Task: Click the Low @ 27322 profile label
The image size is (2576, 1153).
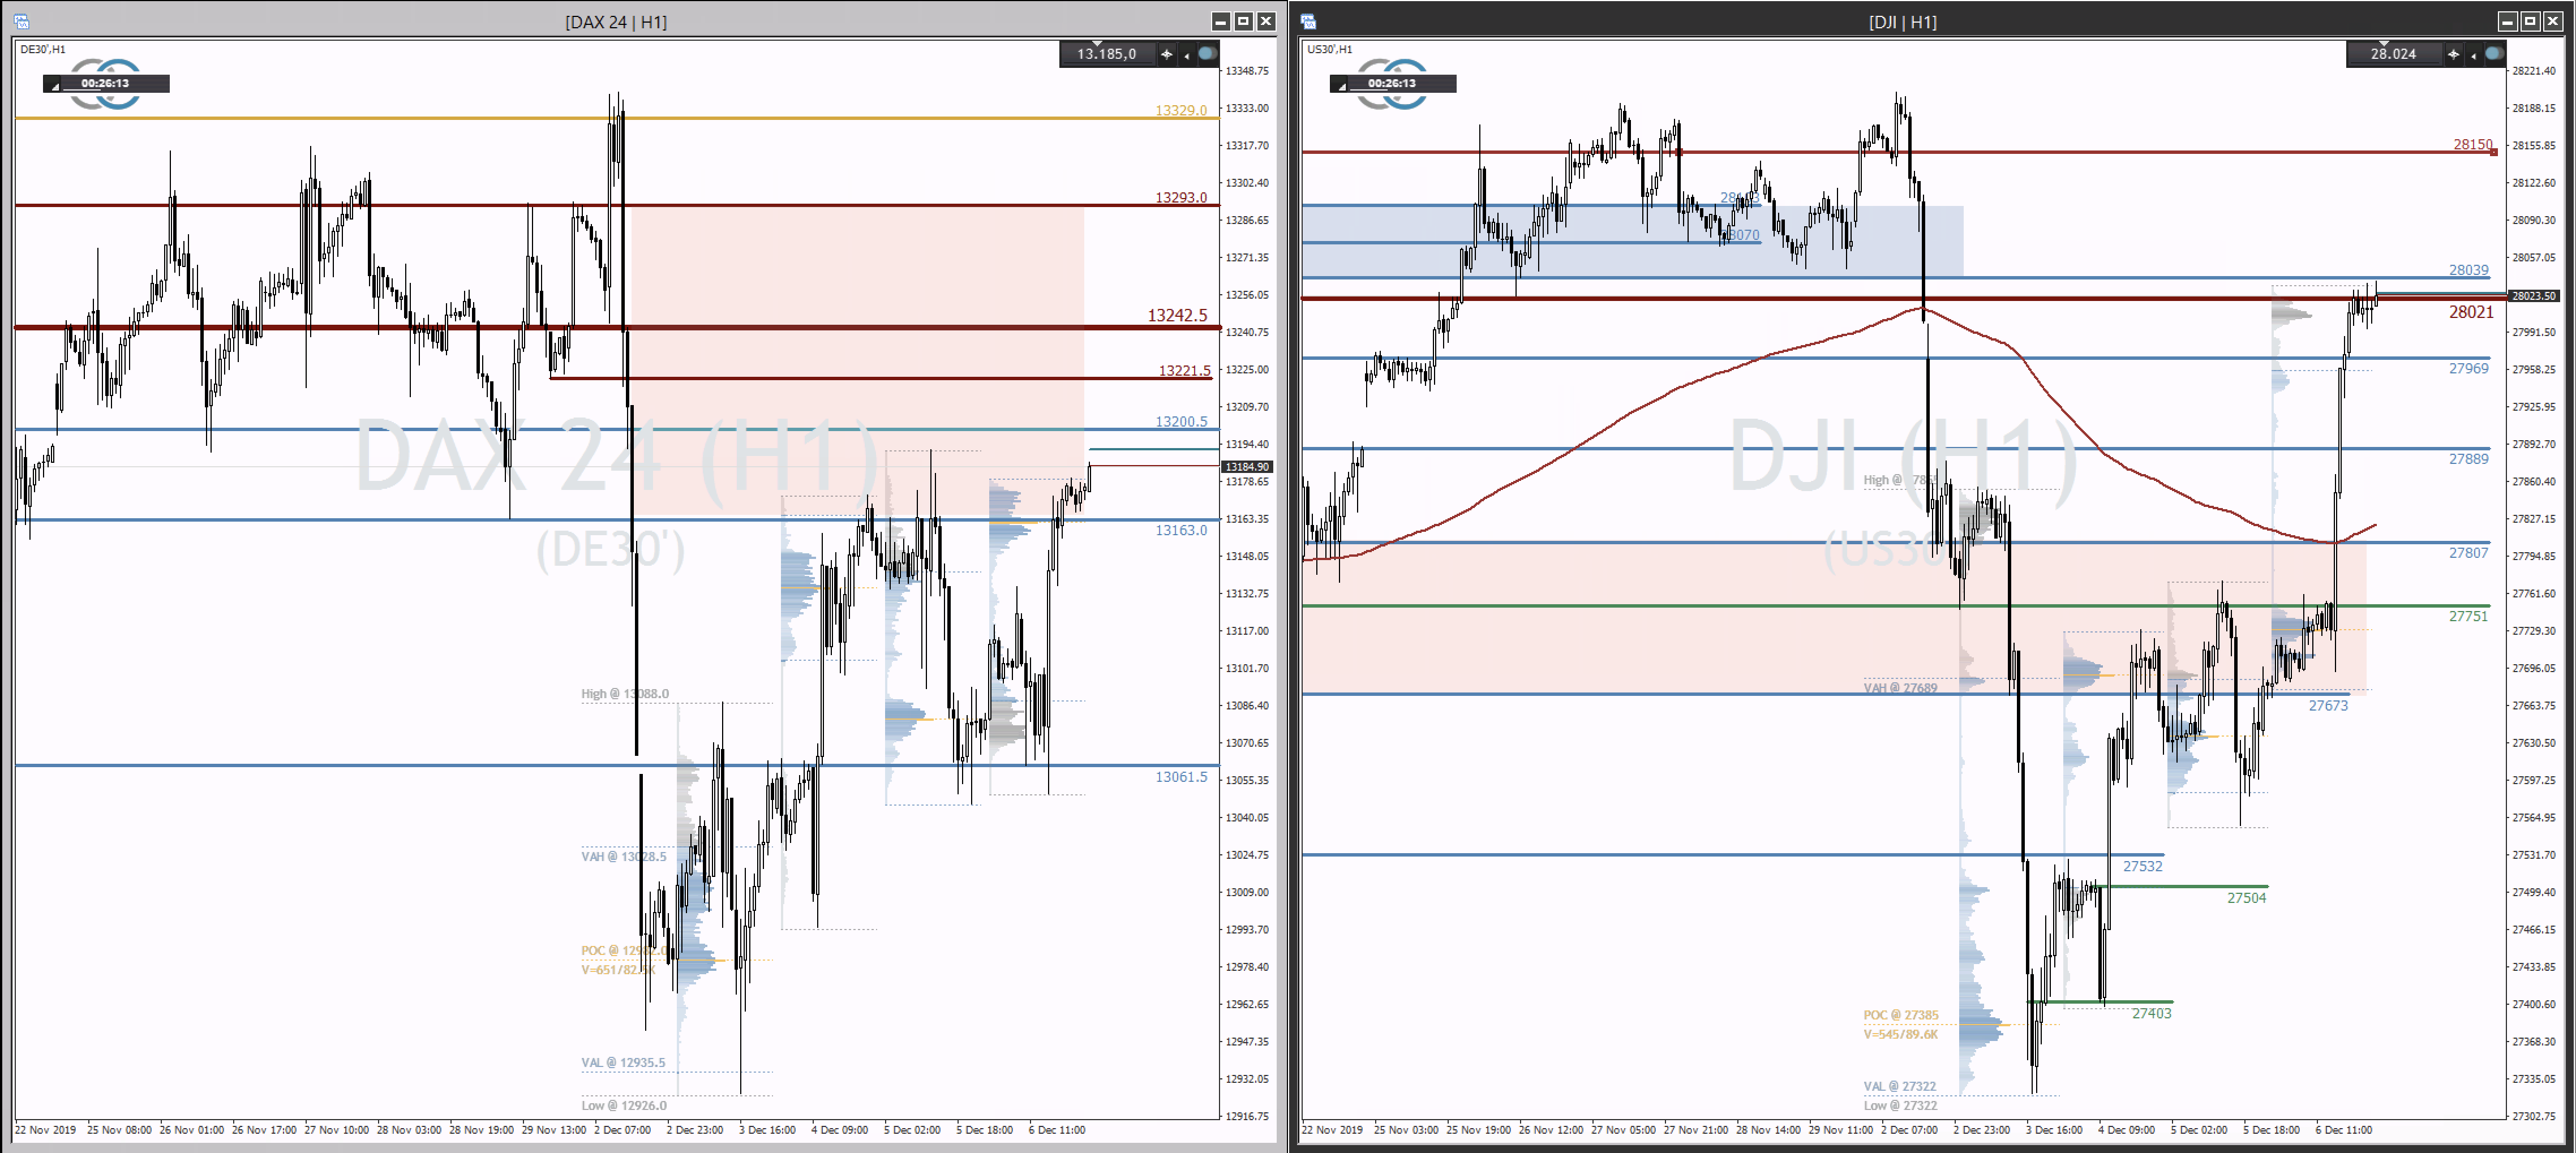Action: [1900, 1105]
